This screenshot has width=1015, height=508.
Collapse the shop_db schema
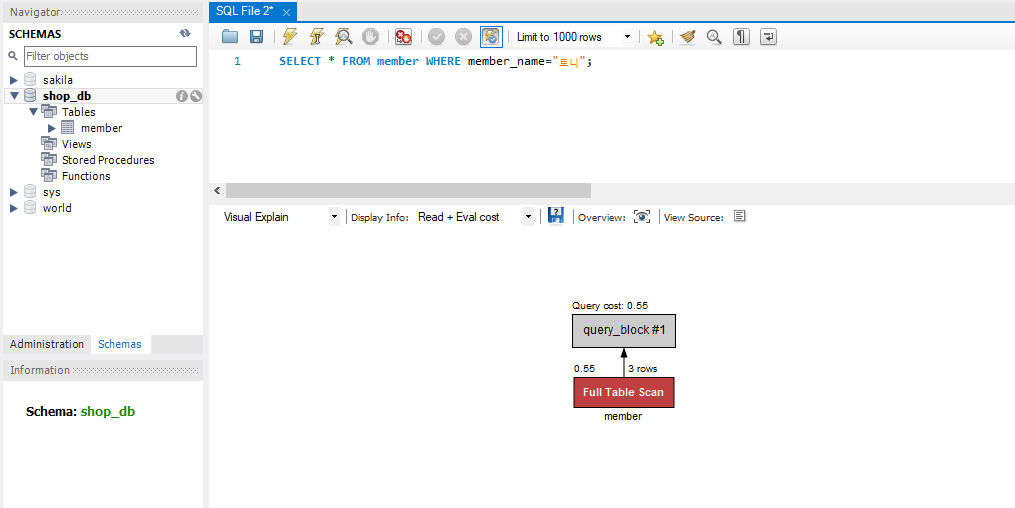pos(14,96)
